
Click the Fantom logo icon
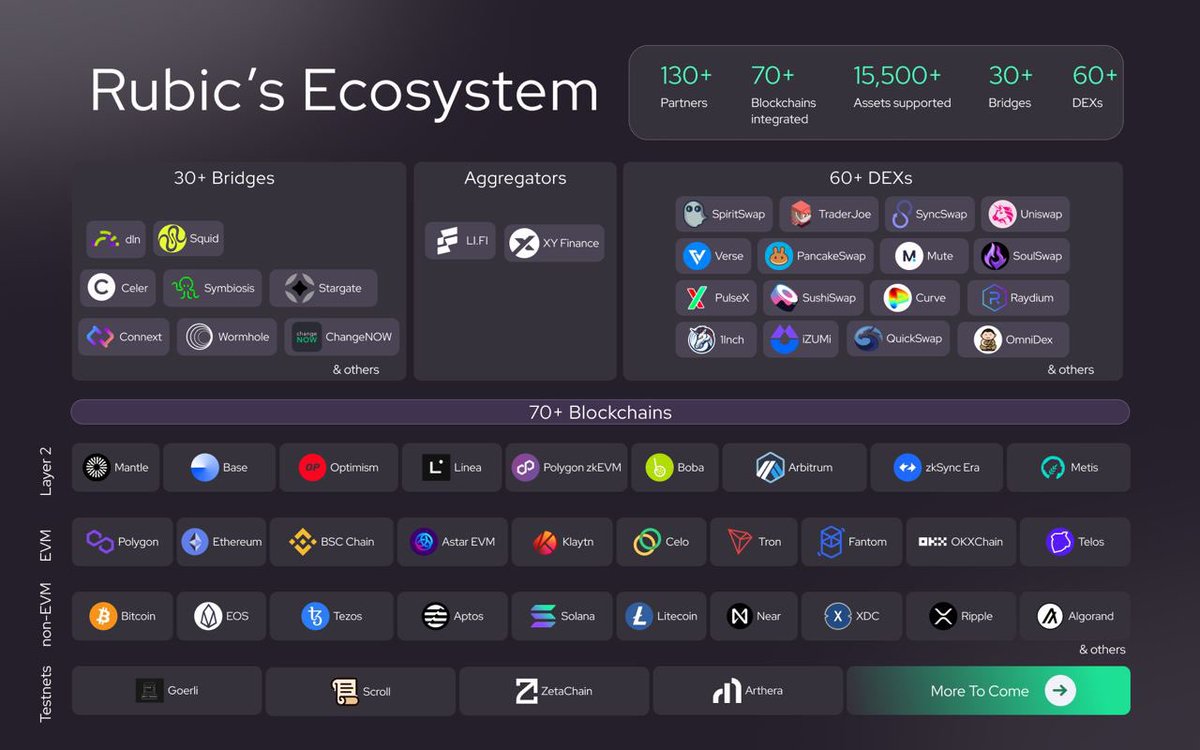(831, 542)
